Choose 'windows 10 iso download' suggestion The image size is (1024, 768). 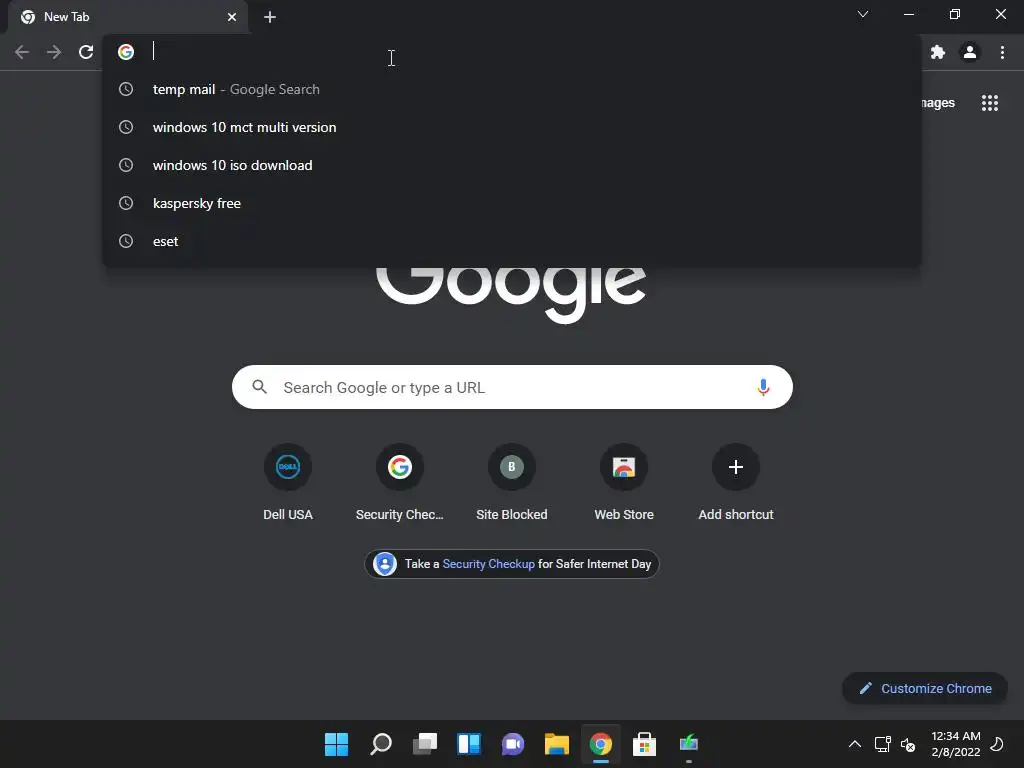tap(512, 165)
